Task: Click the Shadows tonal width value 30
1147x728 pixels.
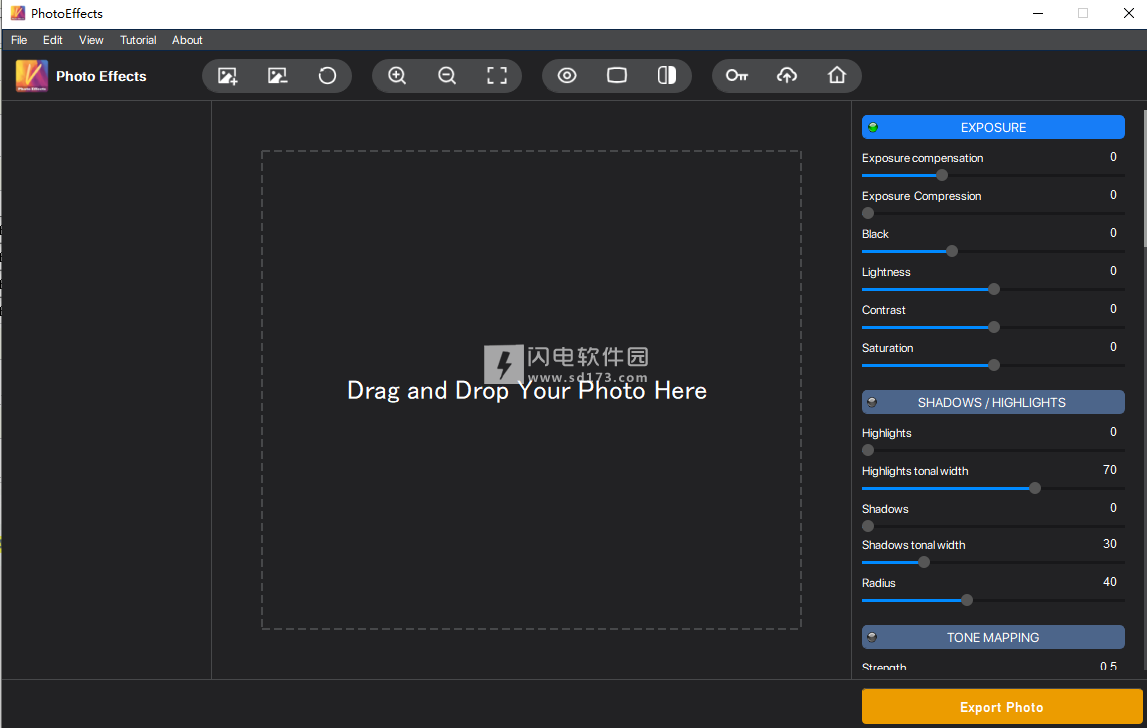Action: [1110, 544]
